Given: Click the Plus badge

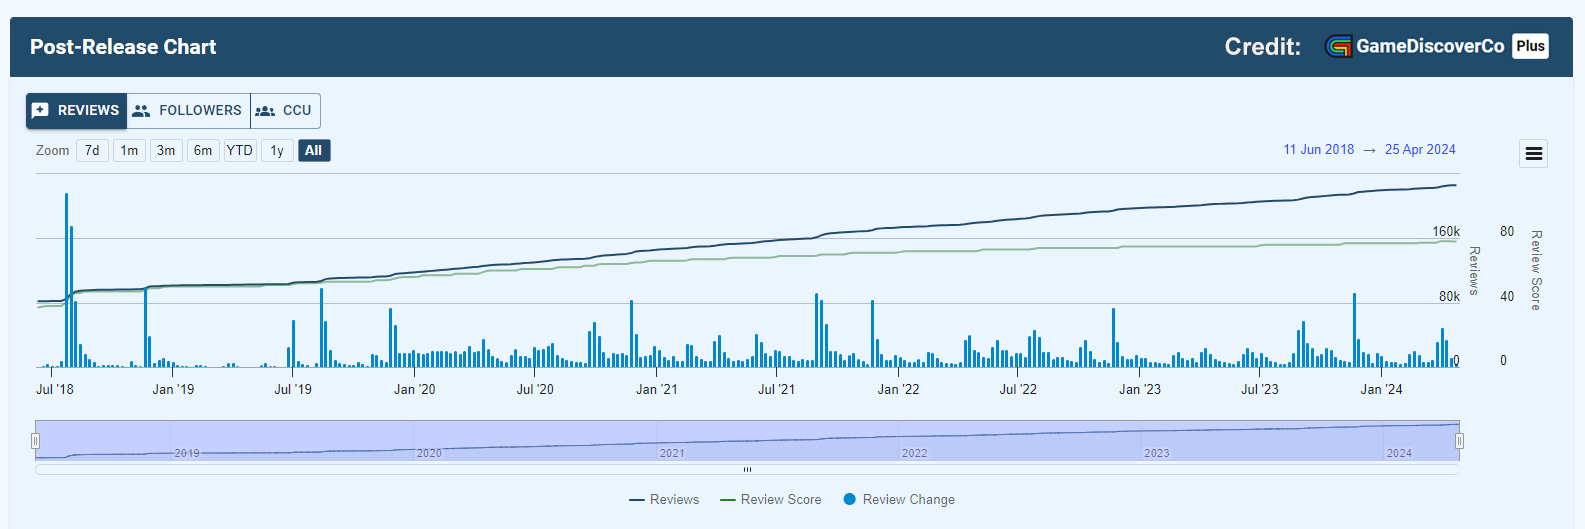Looking at the screenshot, I should click(1530, 46).
